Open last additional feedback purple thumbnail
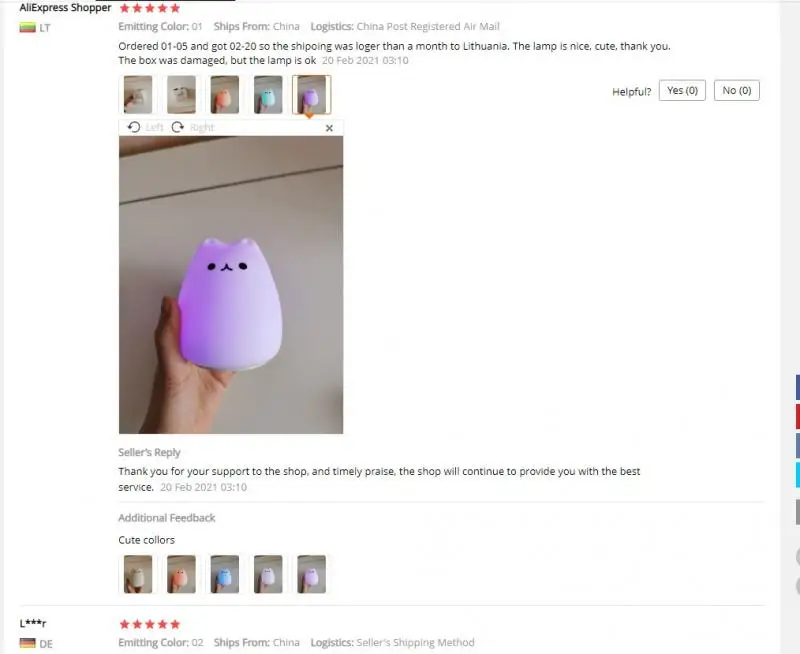Viewport: 800px width, 654px height. point(311,574)
